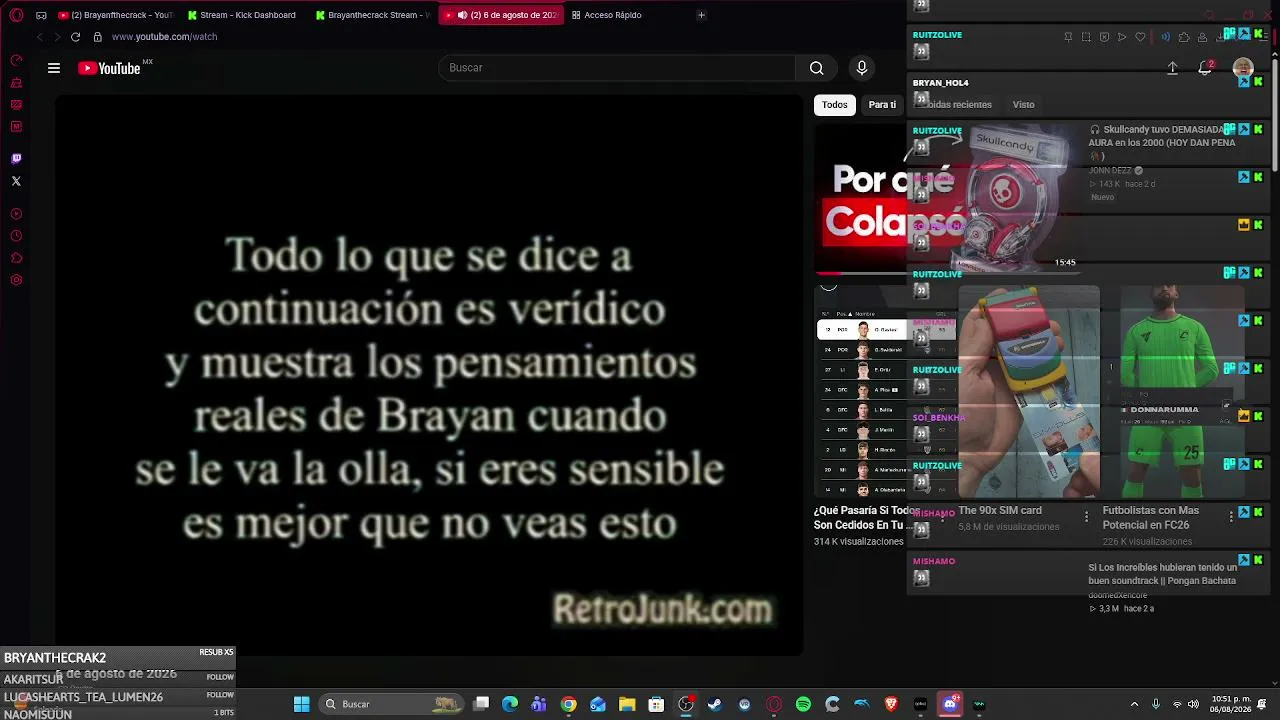Open Discord from the taskbar
The image size is (1280, 720).
pos(950,704)
